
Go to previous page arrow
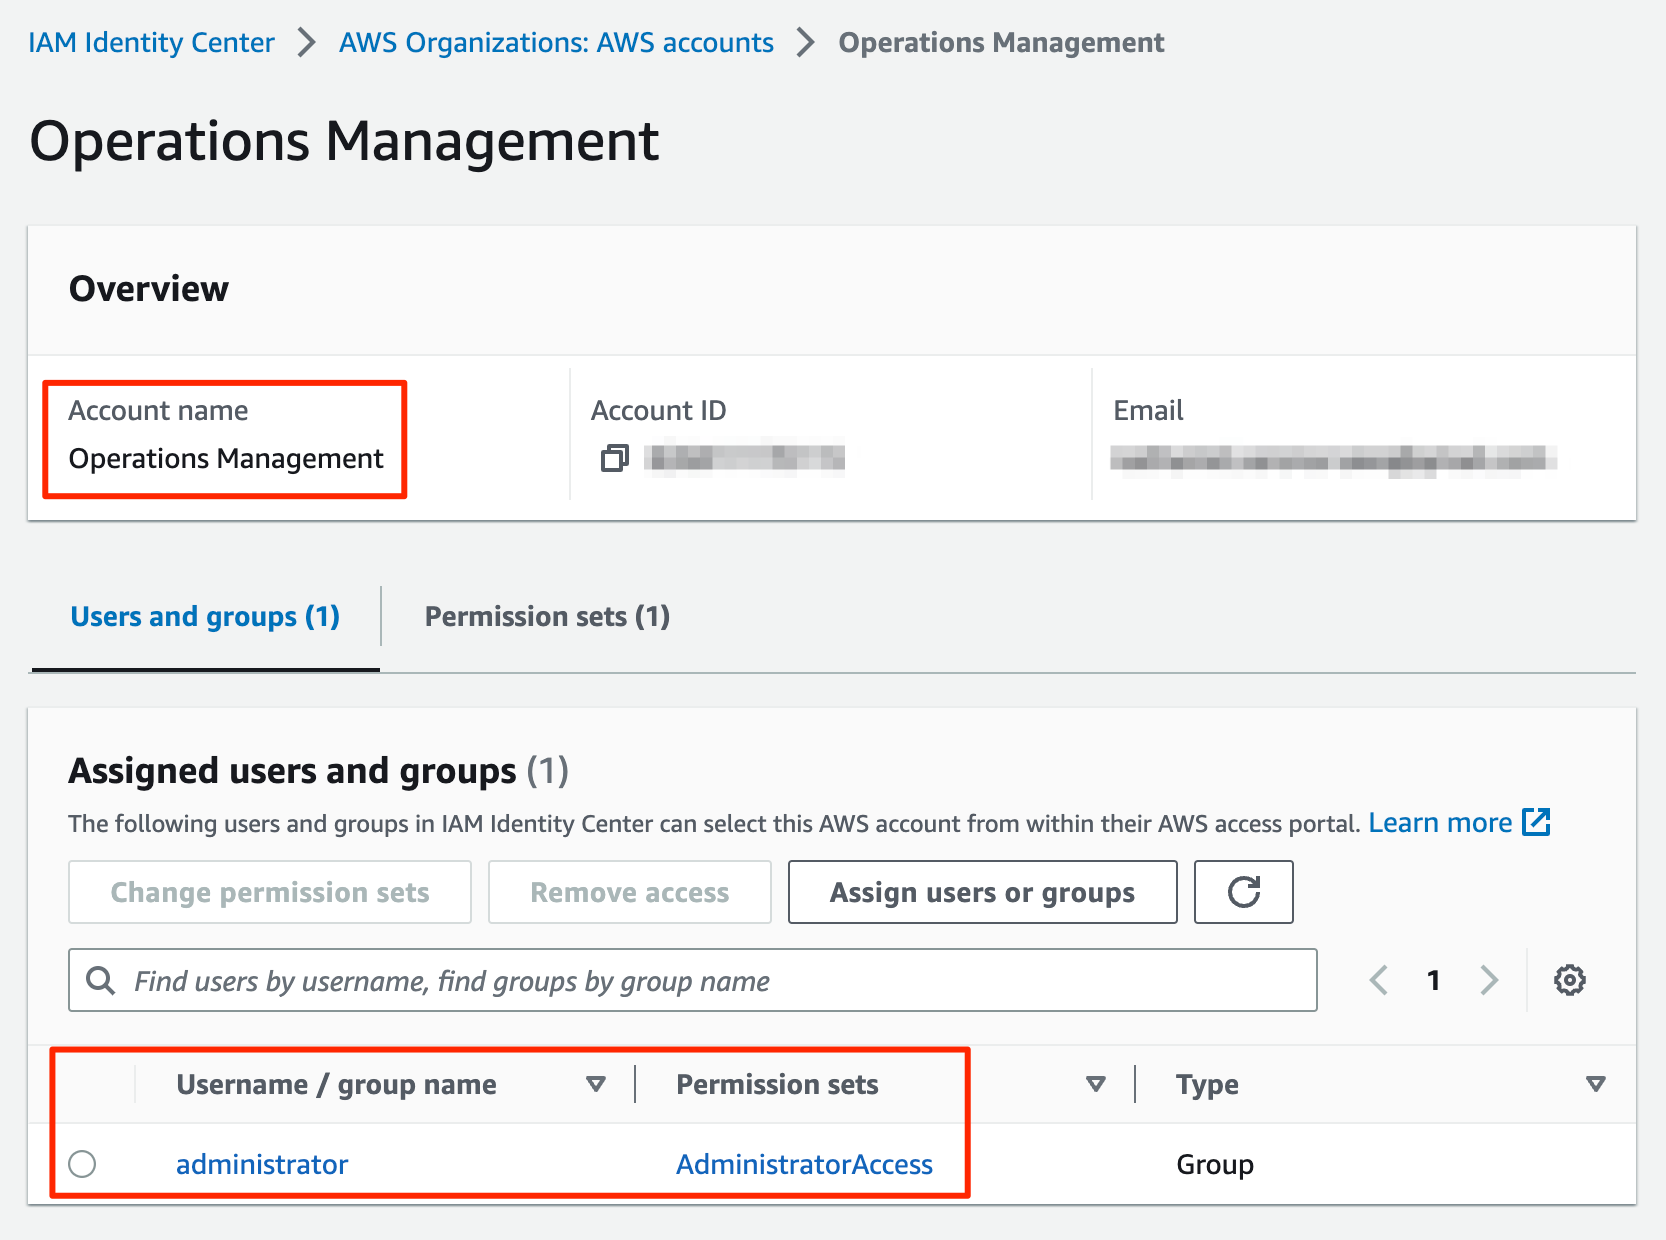pyautogui.click(x=1379, y=980)
